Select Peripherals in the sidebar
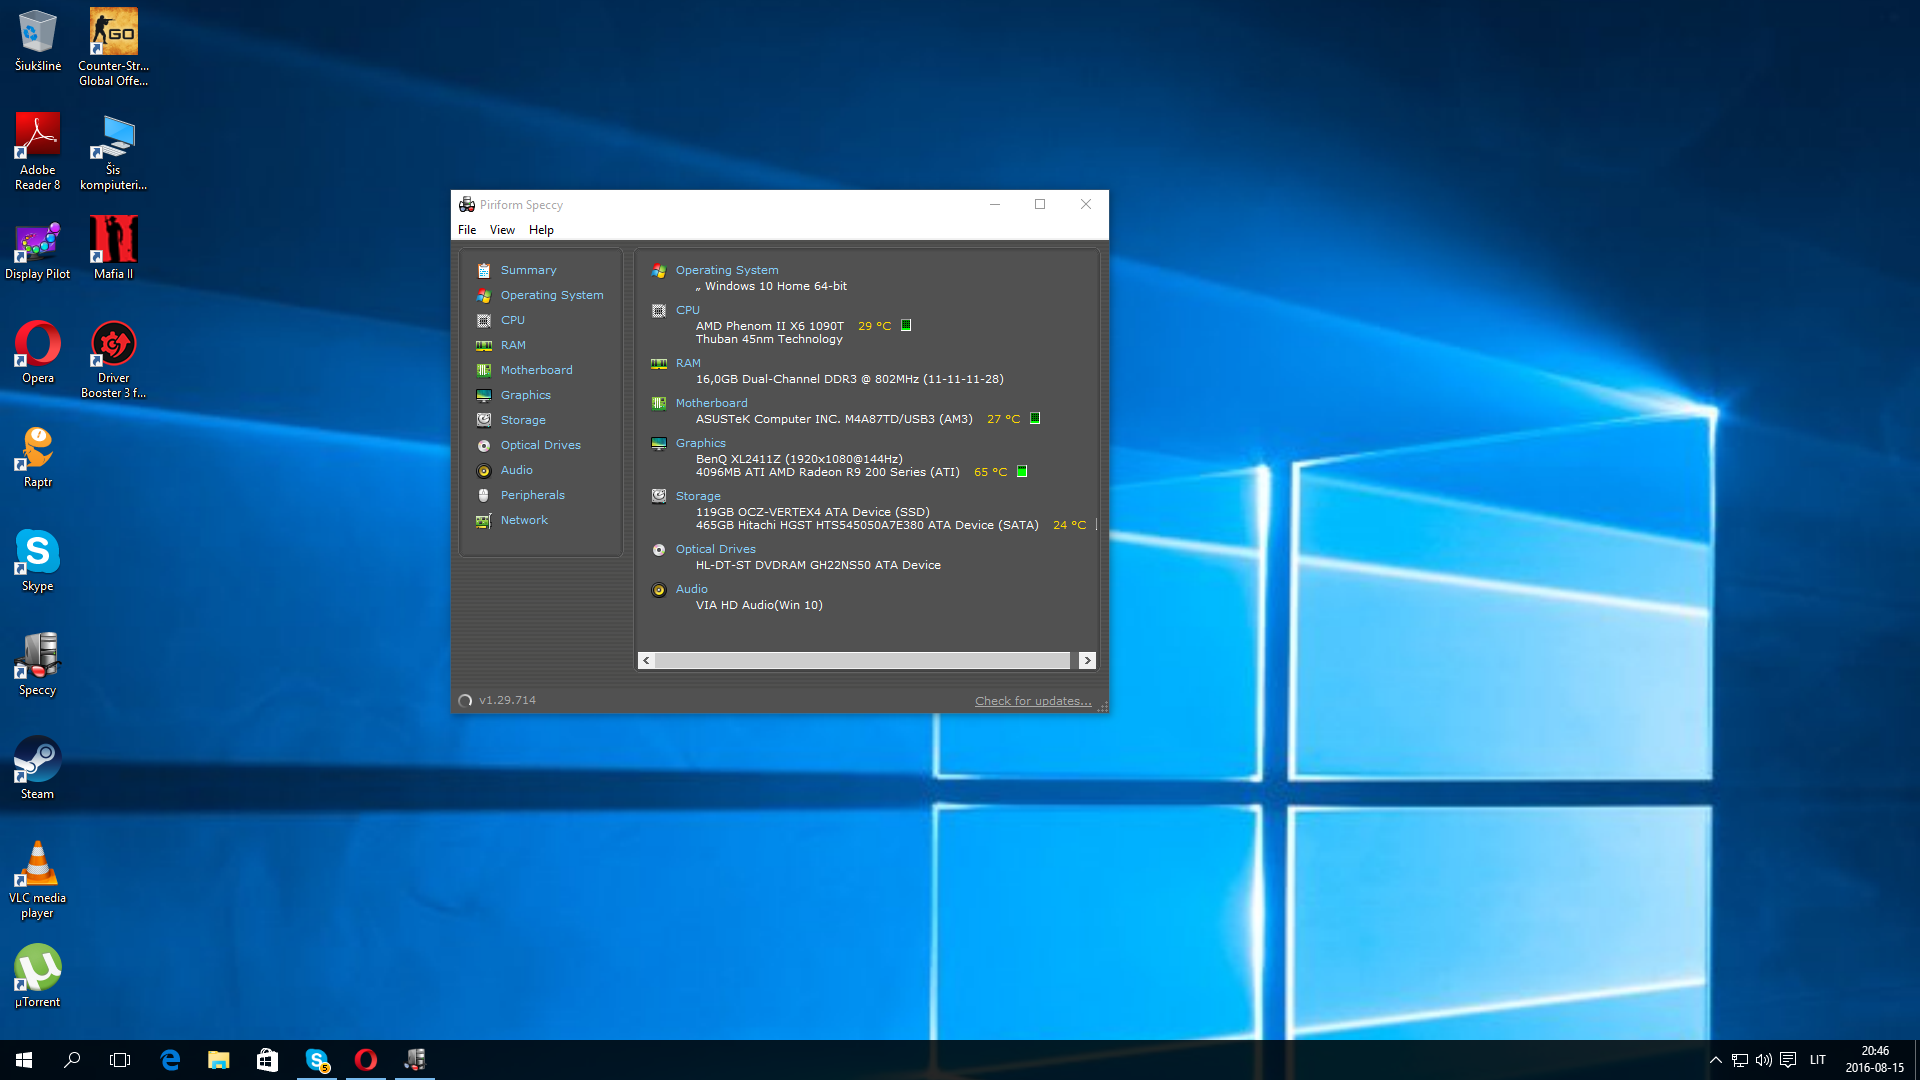This screenshot has height=1080, width=1920. (x=532, y=495)
